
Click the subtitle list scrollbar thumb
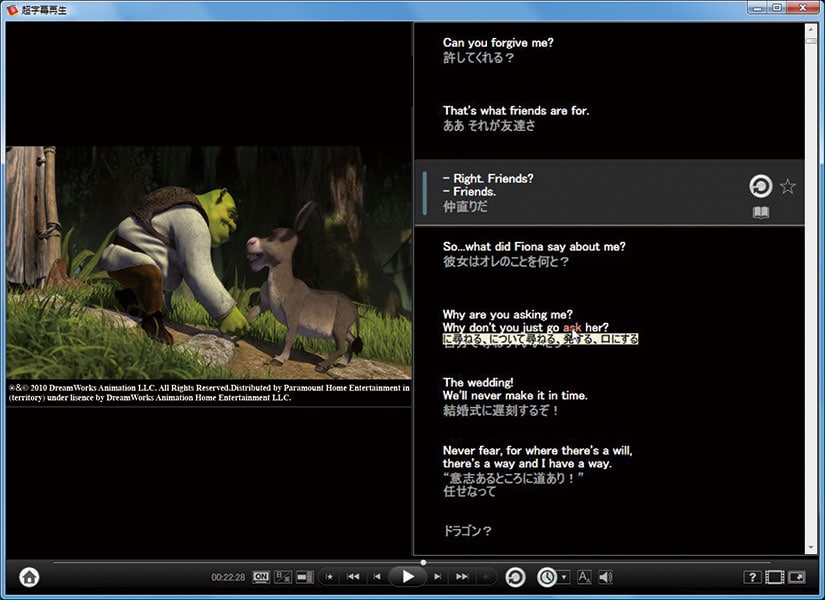[x=811, y=39]
